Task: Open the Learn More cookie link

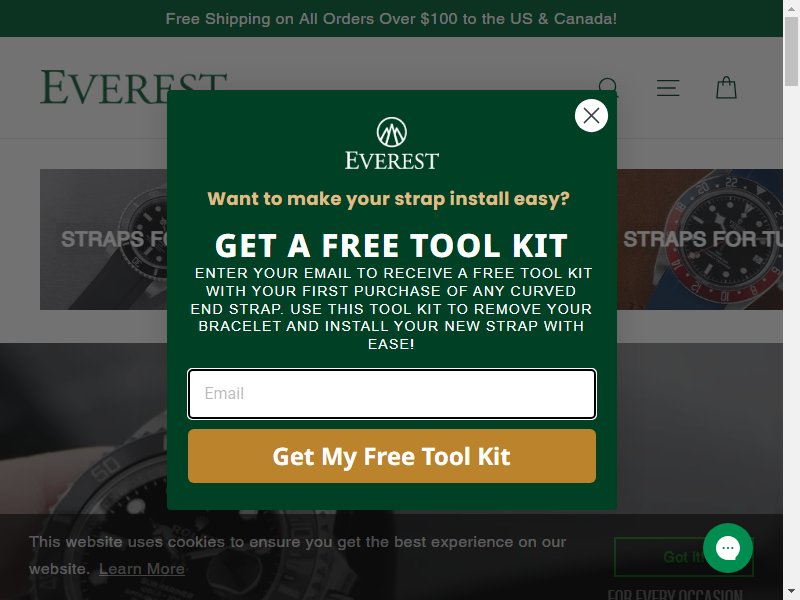Action: 141,568
